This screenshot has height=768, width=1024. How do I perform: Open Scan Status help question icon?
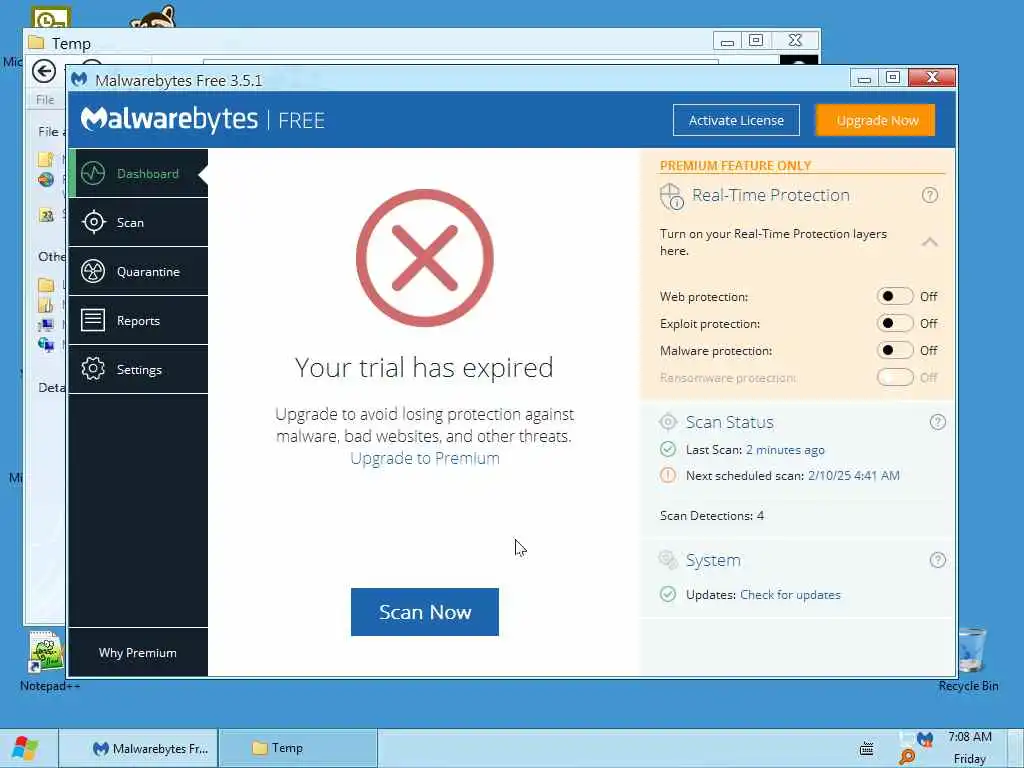[937, 422]
